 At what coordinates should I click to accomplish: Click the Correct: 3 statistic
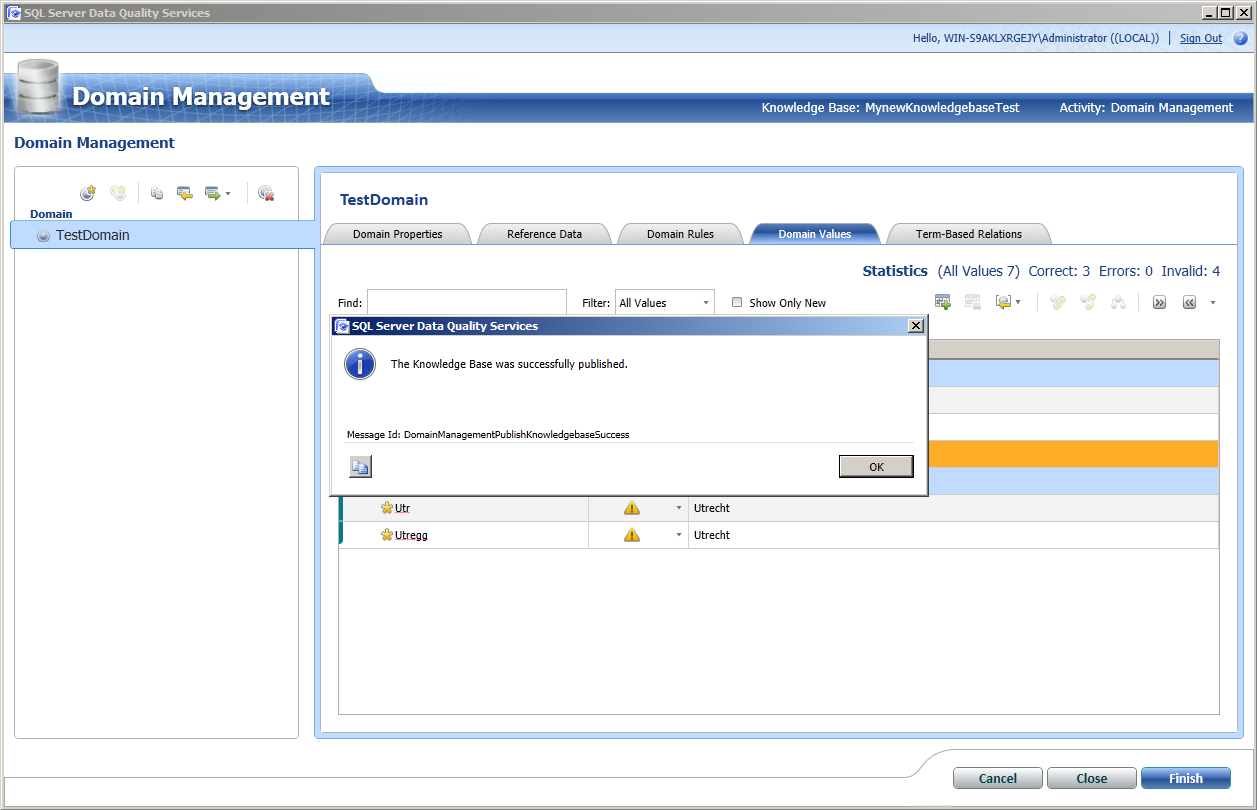(x=1059, y=271)
